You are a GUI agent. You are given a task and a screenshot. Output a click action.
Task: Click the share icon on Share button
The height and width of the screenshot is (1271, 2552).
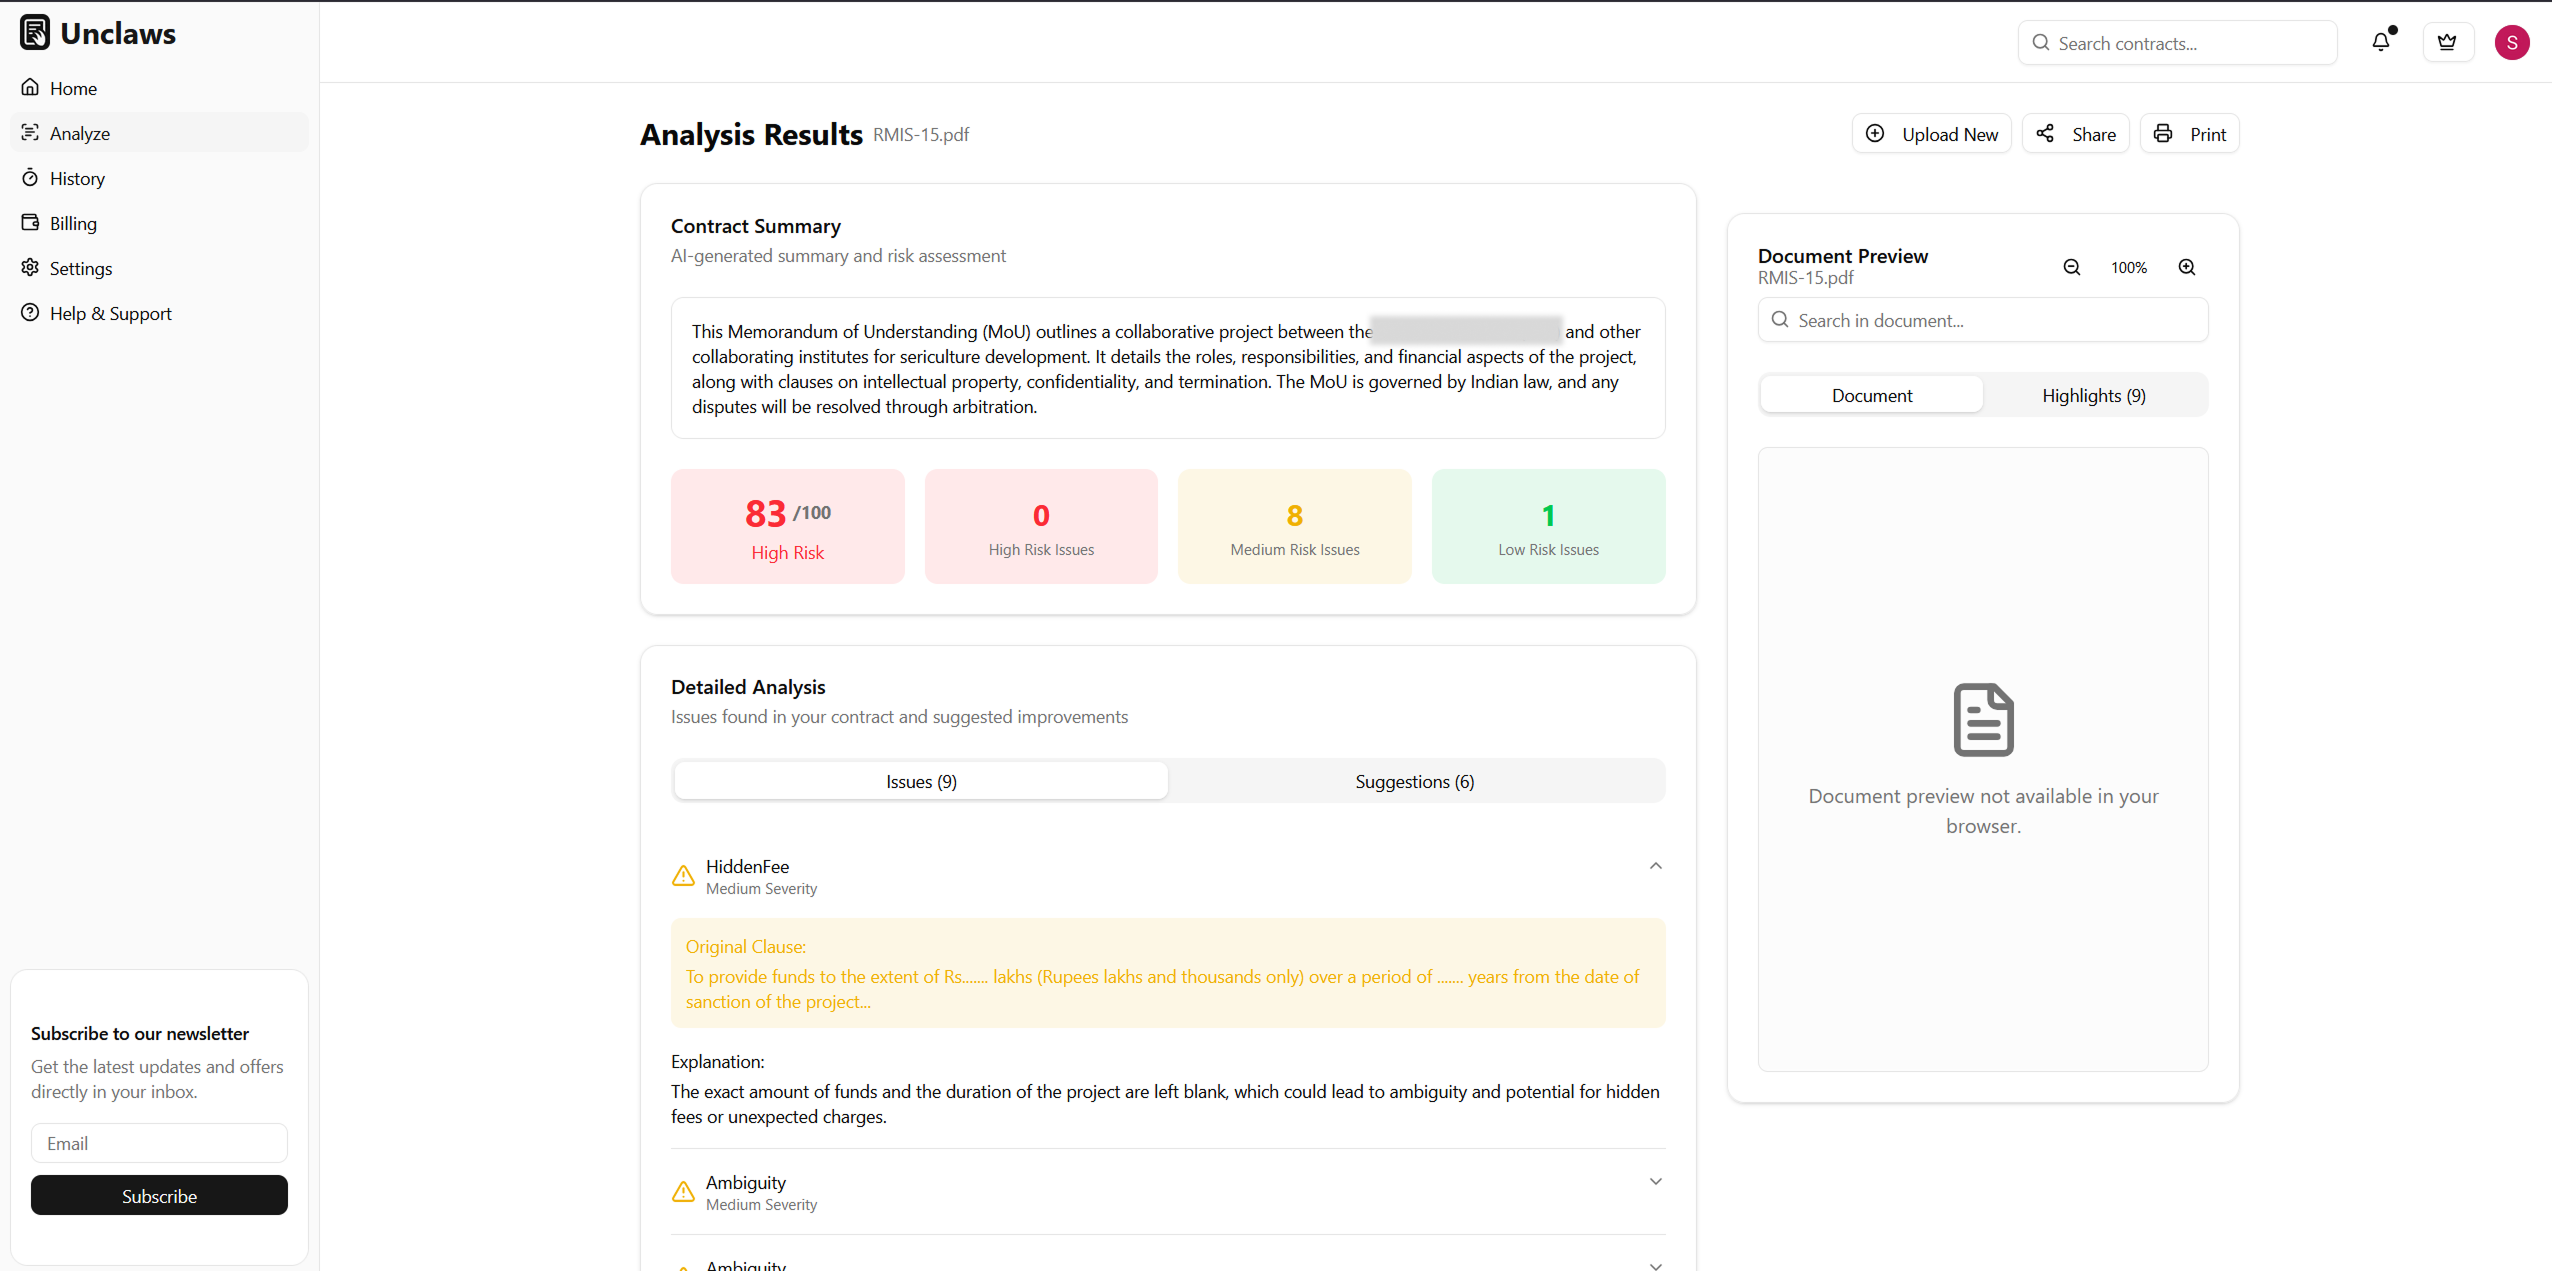point(2045,133)
